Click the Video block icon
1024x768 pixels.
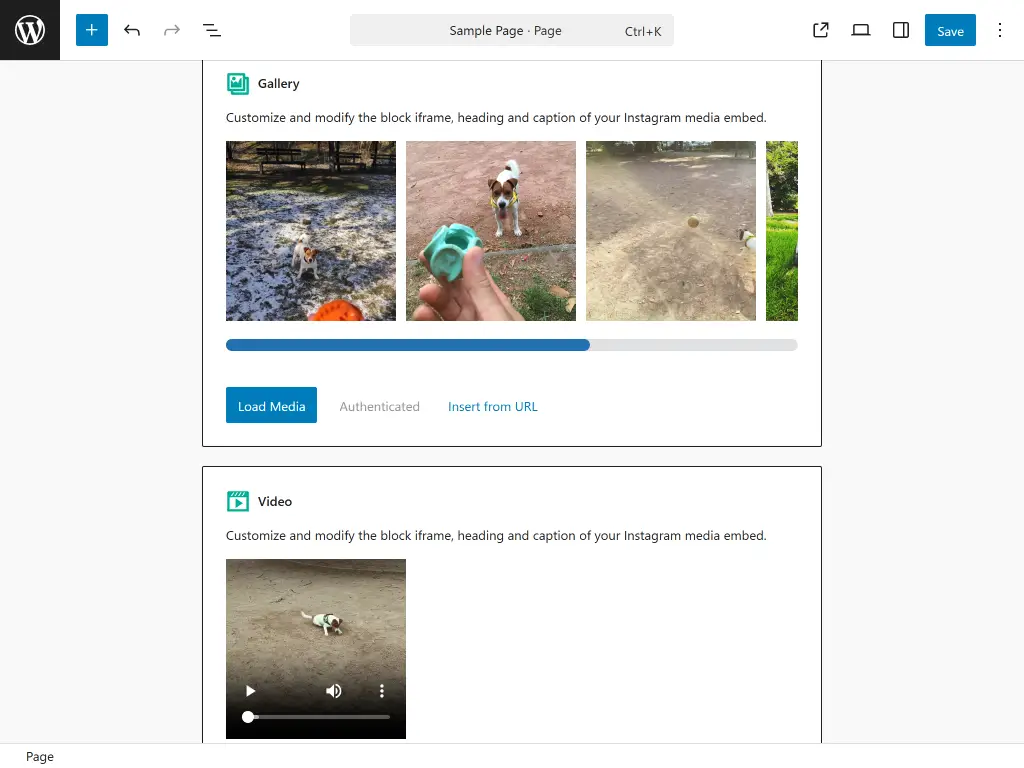pos(237,501)
